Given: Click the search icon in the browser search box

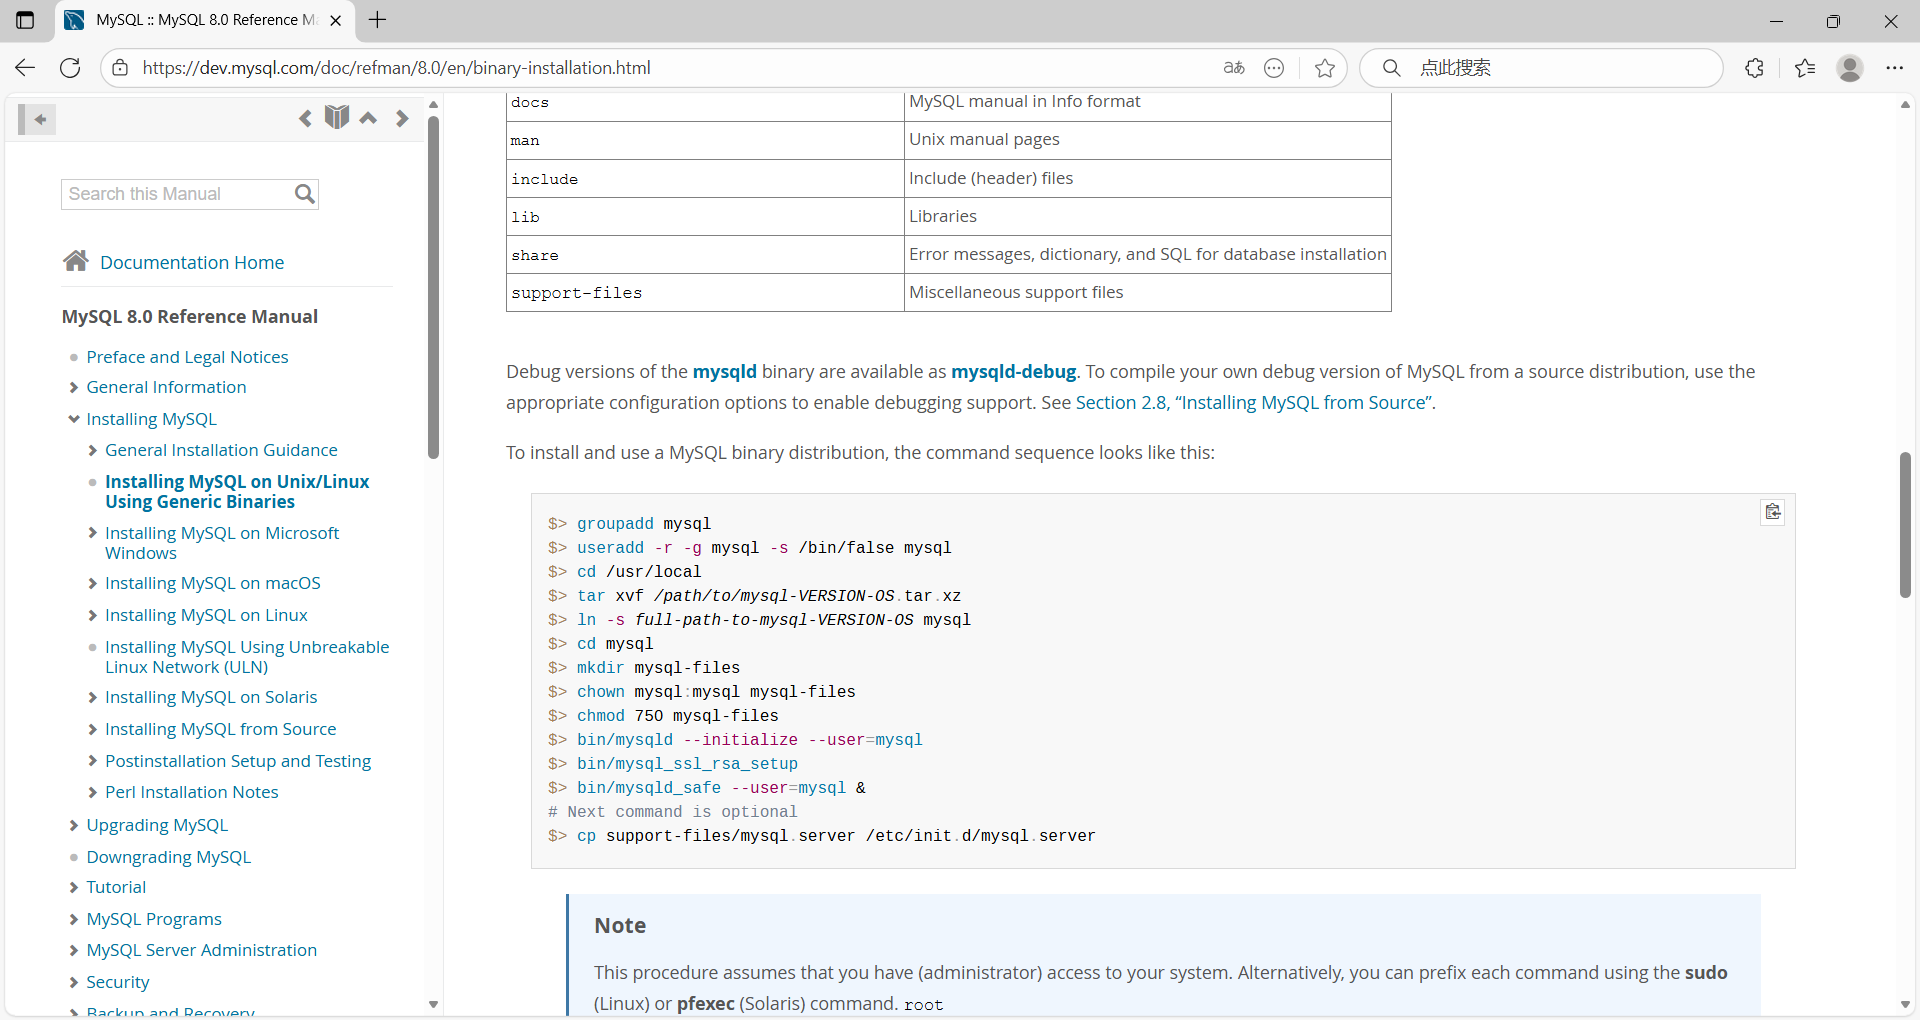Looking at the screenshot, I should [1391, 68].
